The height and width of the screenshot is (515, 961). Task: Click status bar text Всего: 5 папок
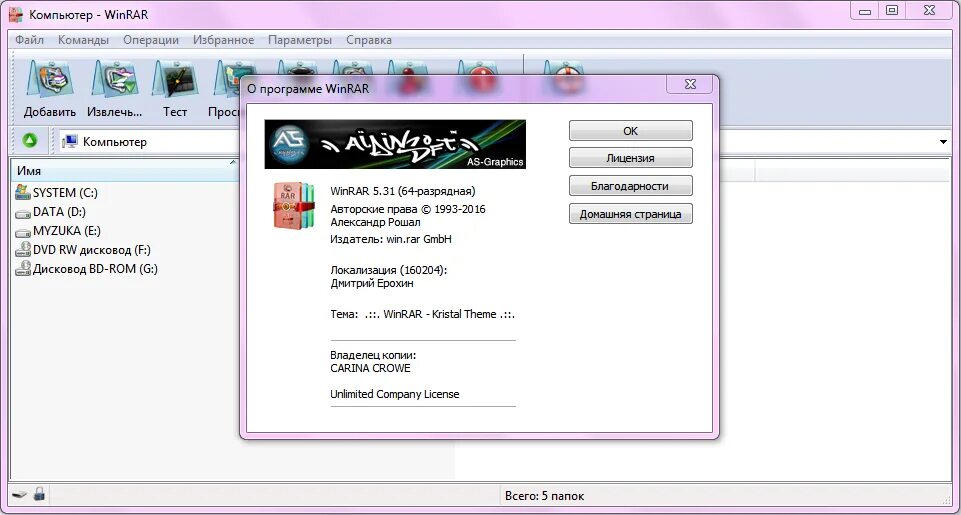544,495
